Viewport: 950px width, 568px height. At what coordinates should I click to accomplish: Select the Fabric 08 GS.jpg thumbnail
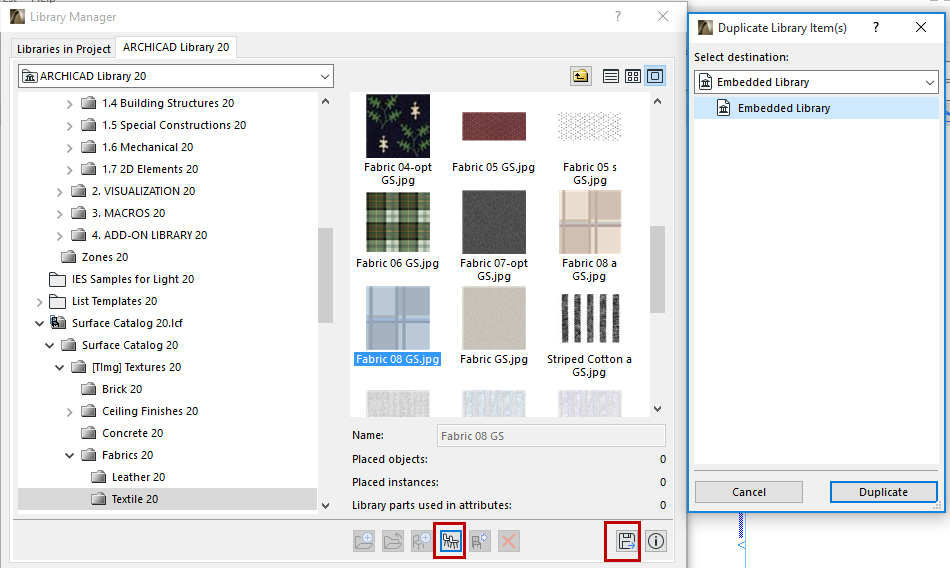pos(397,318)
